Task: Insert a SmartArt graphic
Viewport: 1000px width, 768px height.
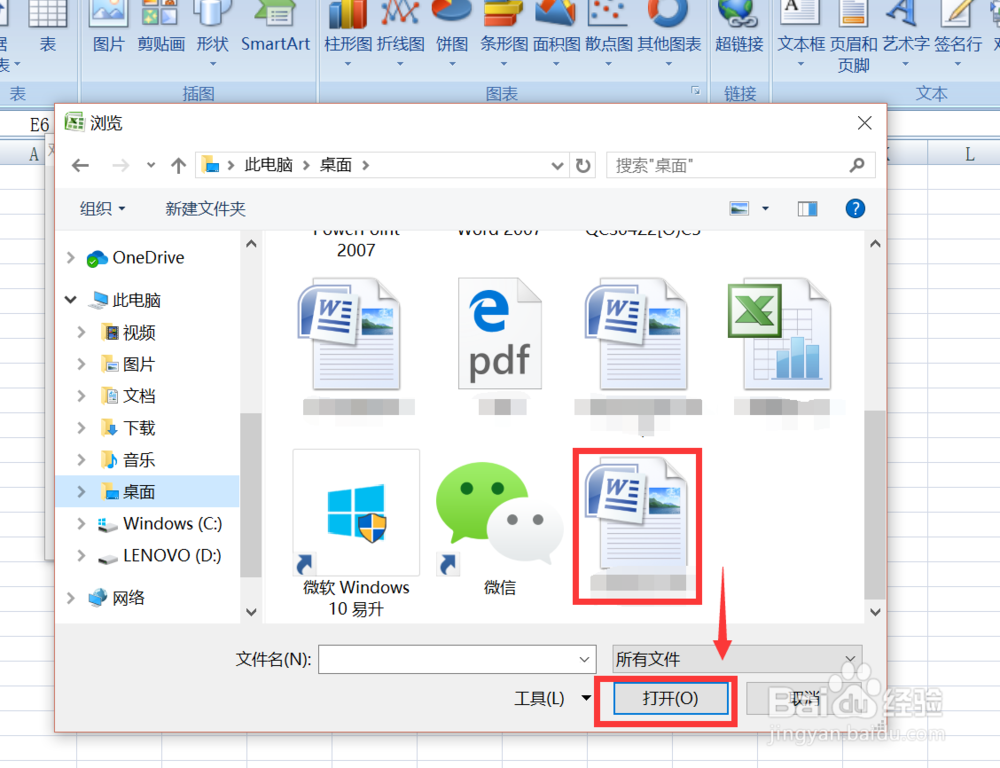Action: pos(275,27)
